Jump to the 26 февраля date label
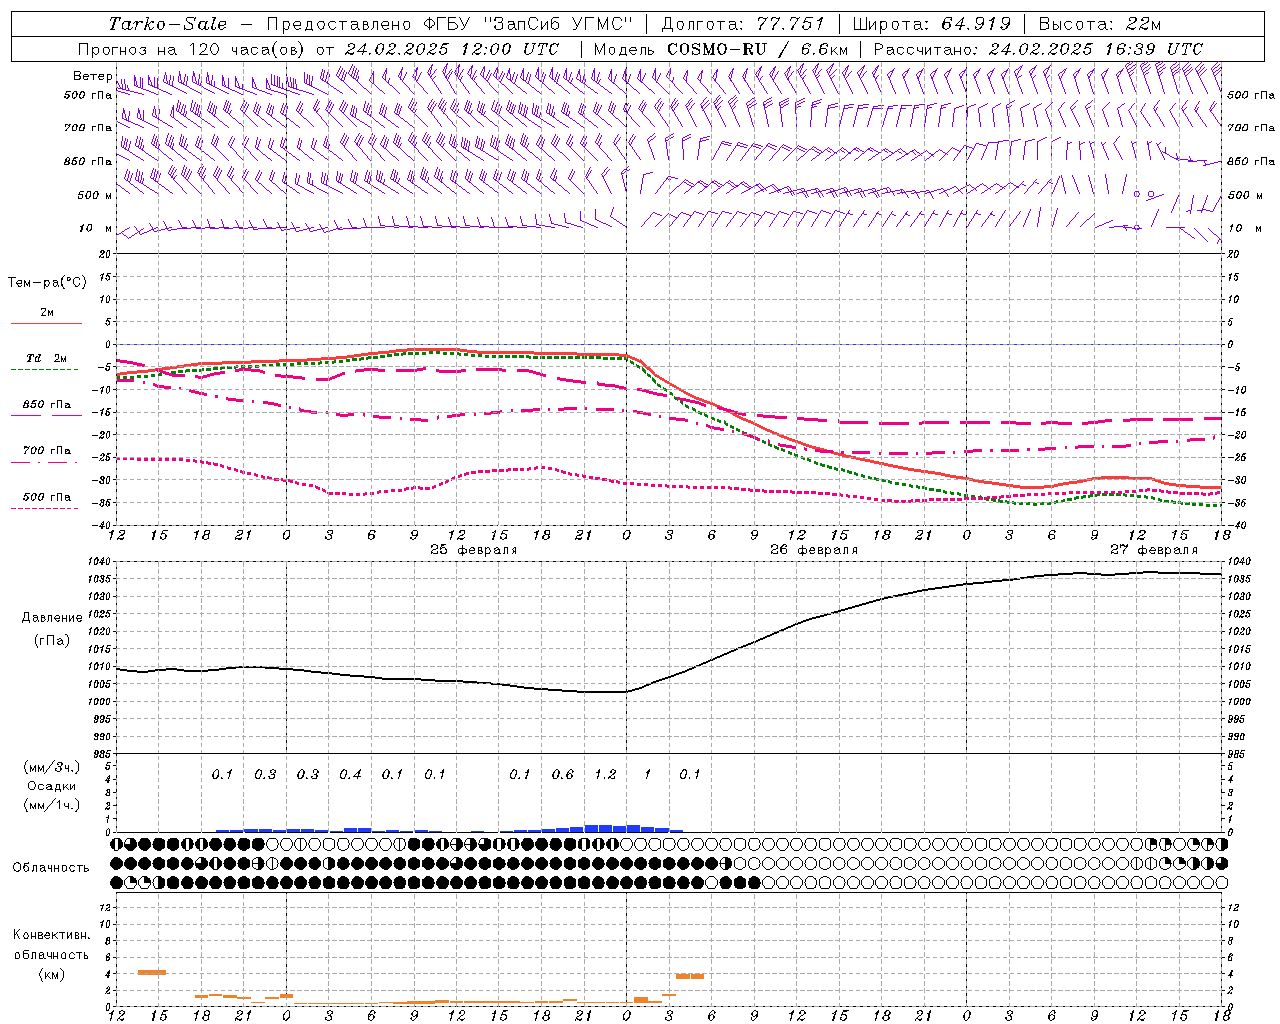The width and height of the screenshot is (1280, 1024). (813, 550)
